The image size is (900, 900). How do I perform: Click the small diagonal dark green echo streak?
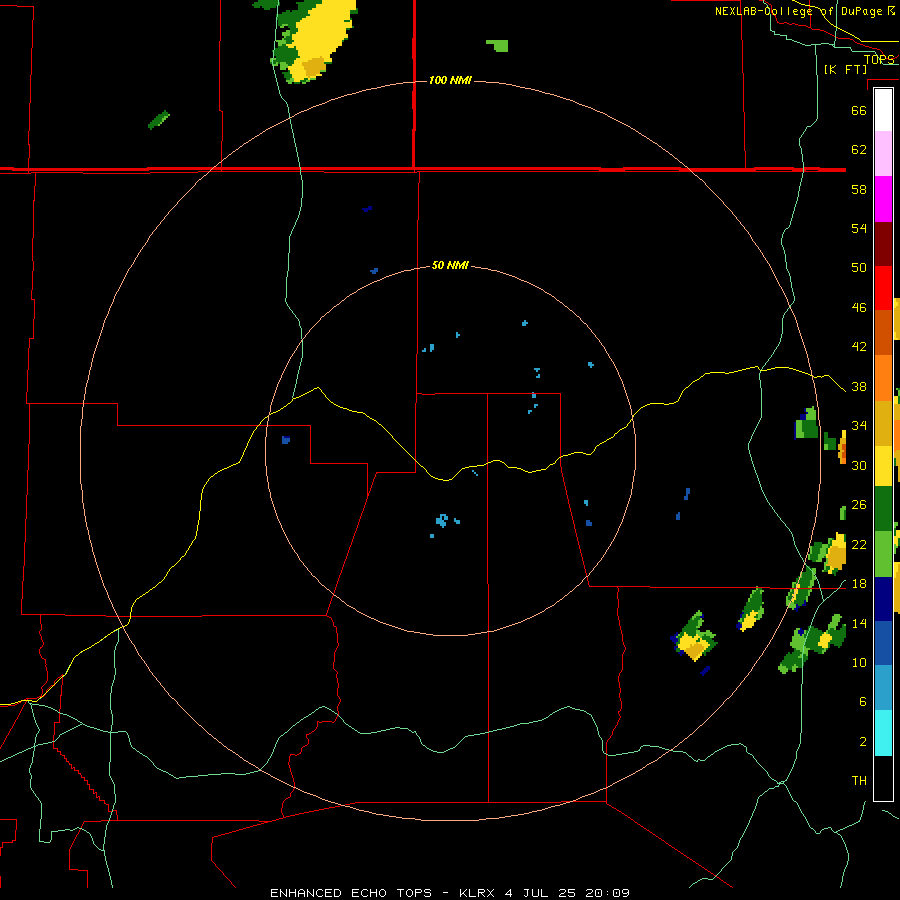[x=159, y=119]
